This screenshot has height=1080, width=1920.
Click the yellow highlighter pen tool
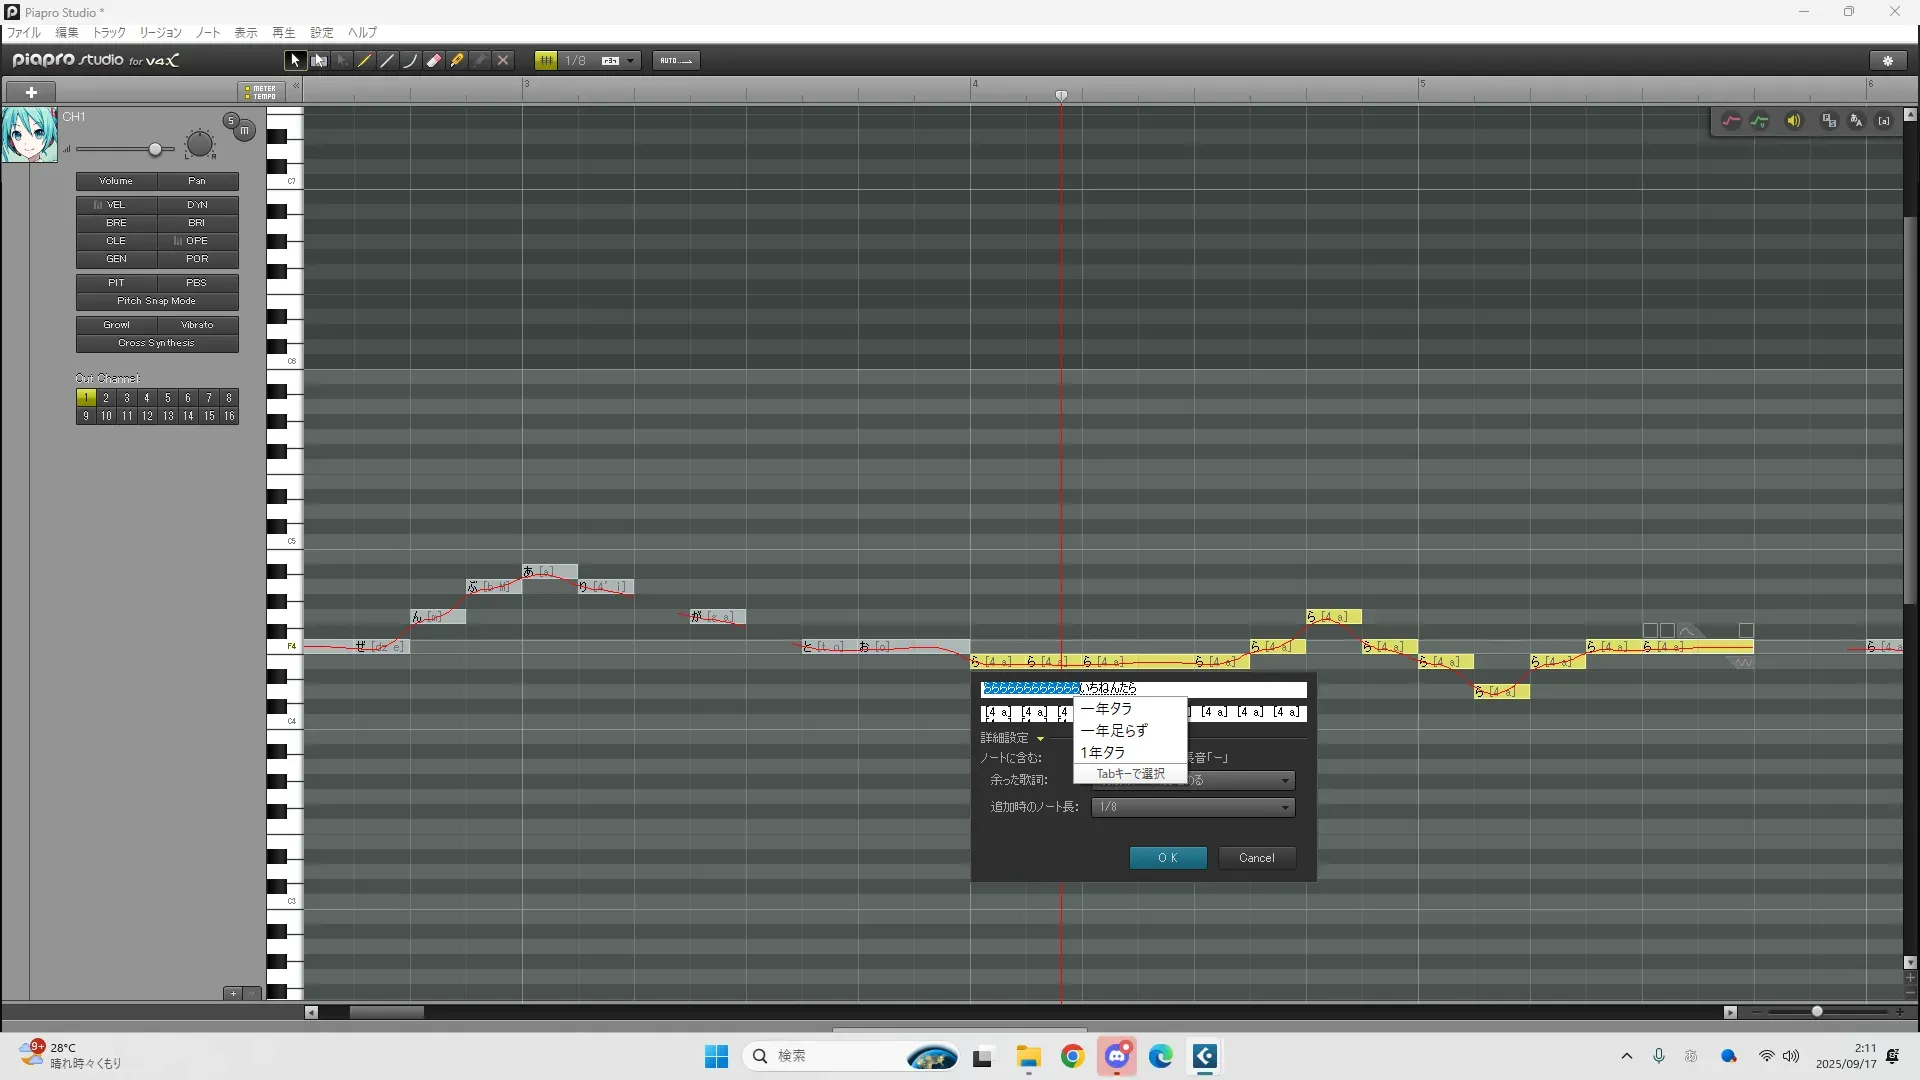pyautogui.click(x=457, y=61)
